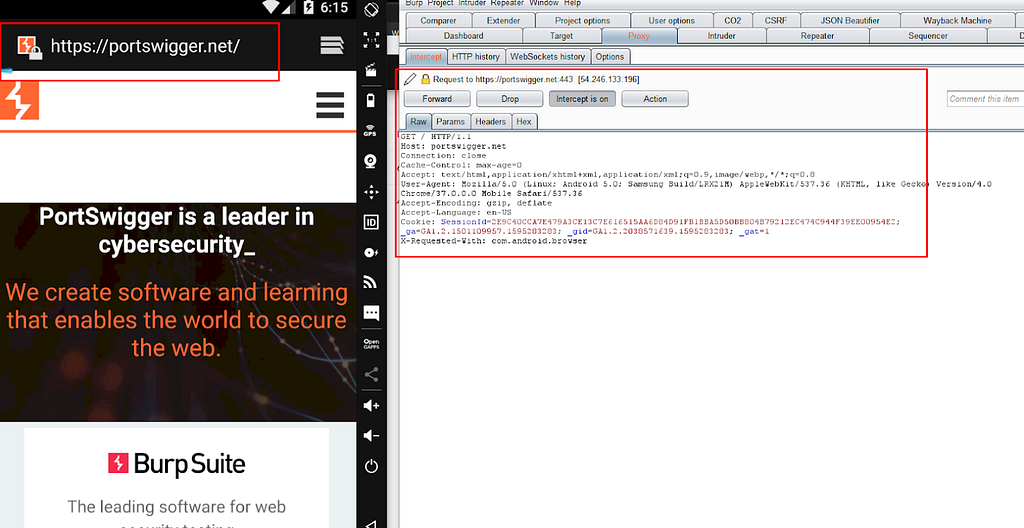Image resolution: width=1024 pixels, height=528 pixels.
Task: Open the Burp menu in menu bar
Action: tap(413, 3)
